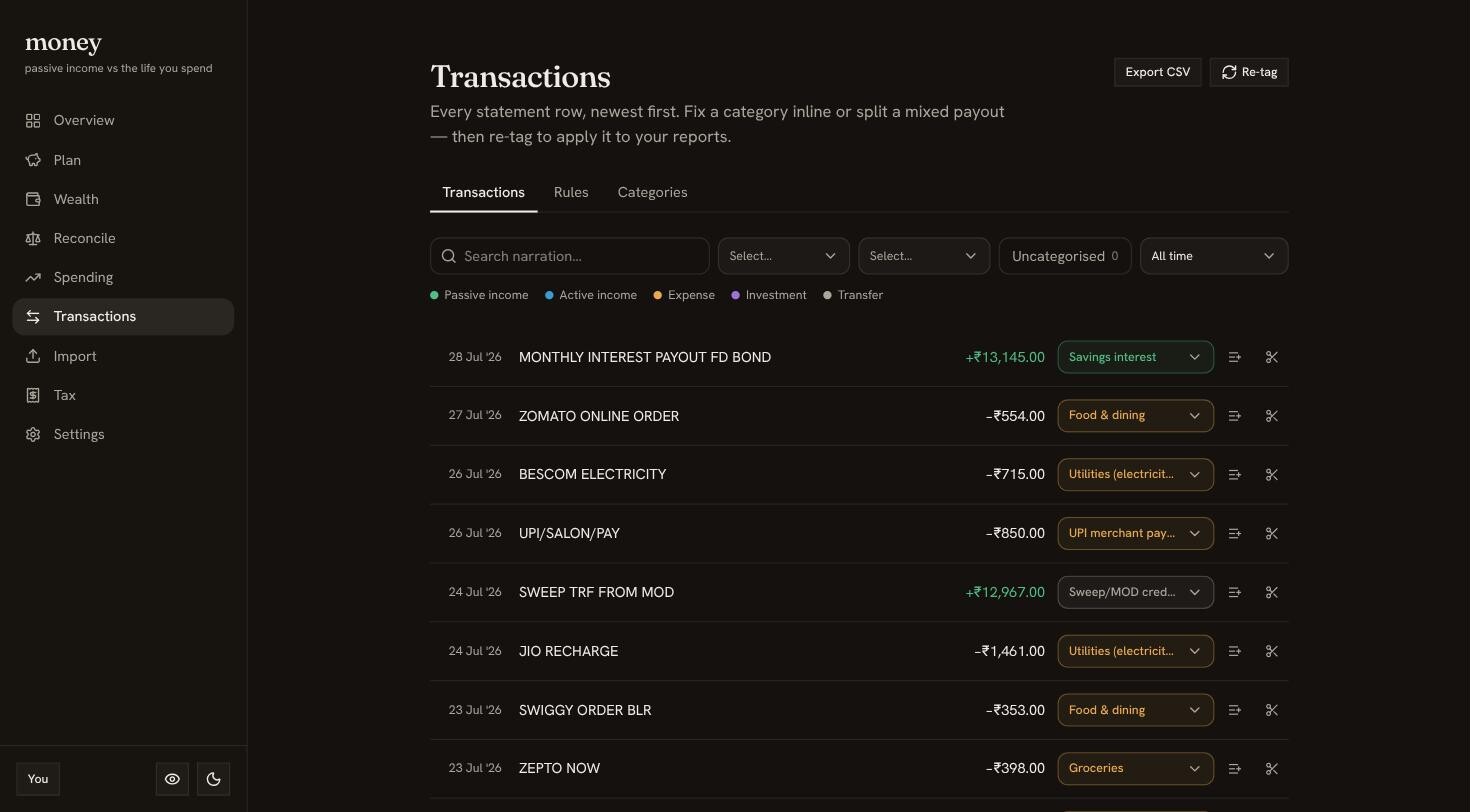Click the money app logo

tap(63, 43)
